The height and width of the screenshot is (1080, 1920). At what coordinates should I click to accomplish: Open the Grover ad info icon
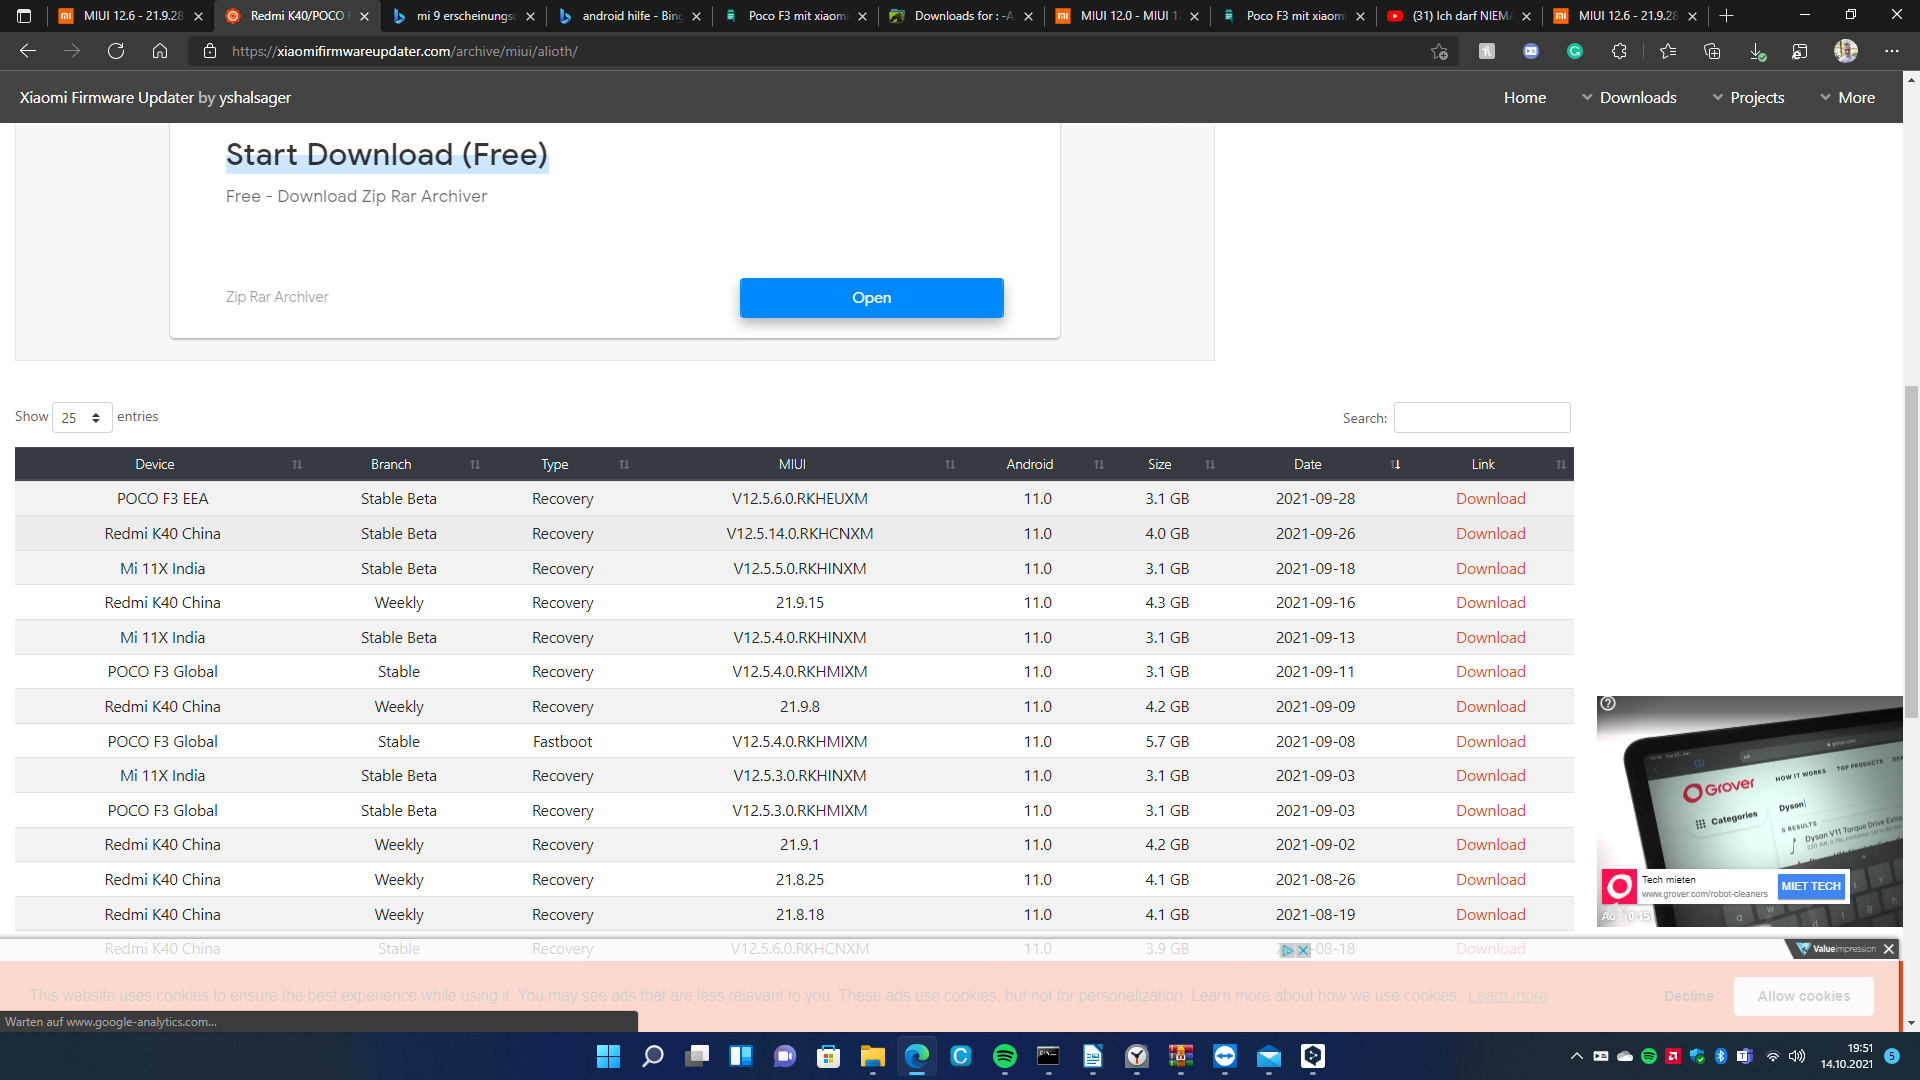tap(1608, 704)
